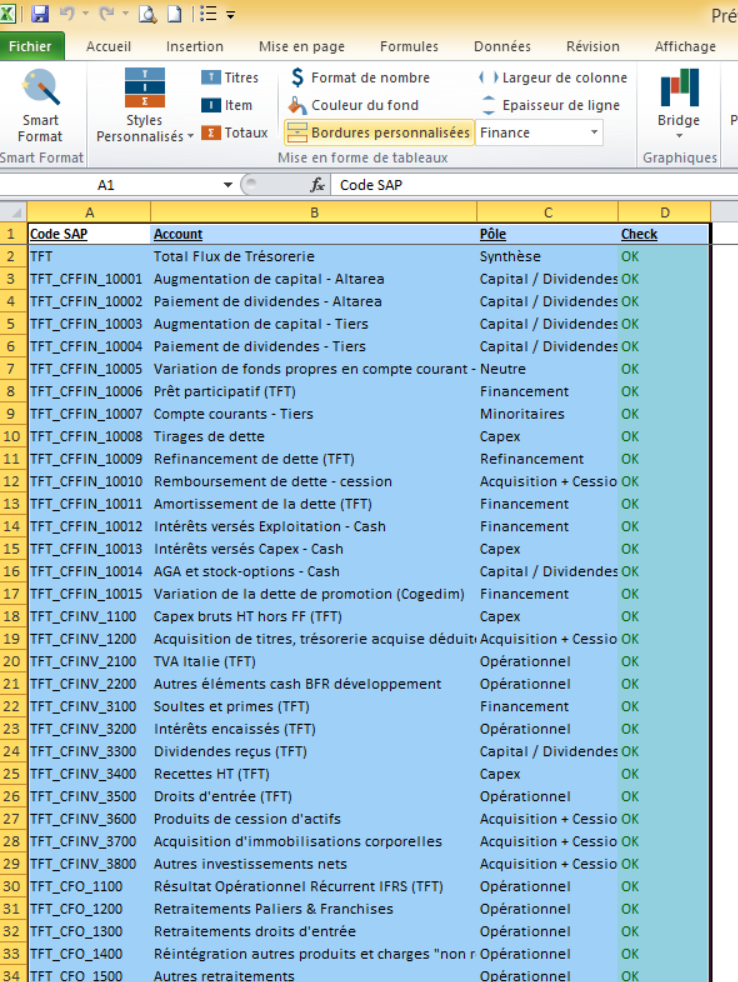Click the insert function fx icon

coord(317,185)
